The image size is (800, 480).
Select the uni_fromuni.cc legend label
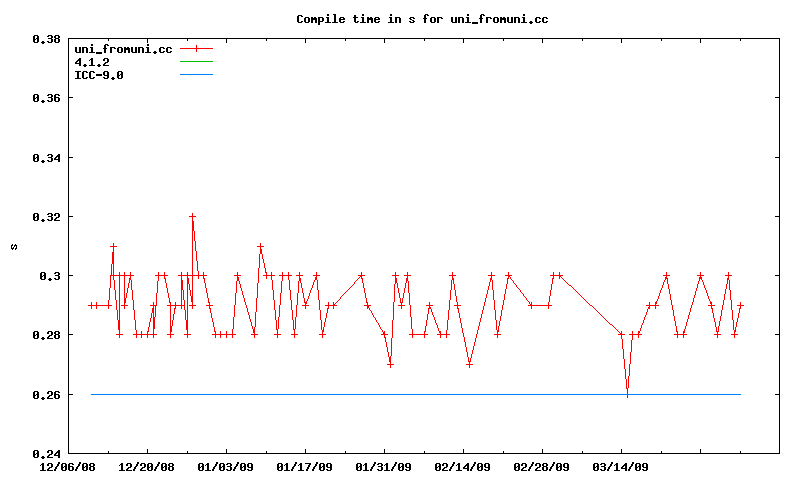point(125,49)
